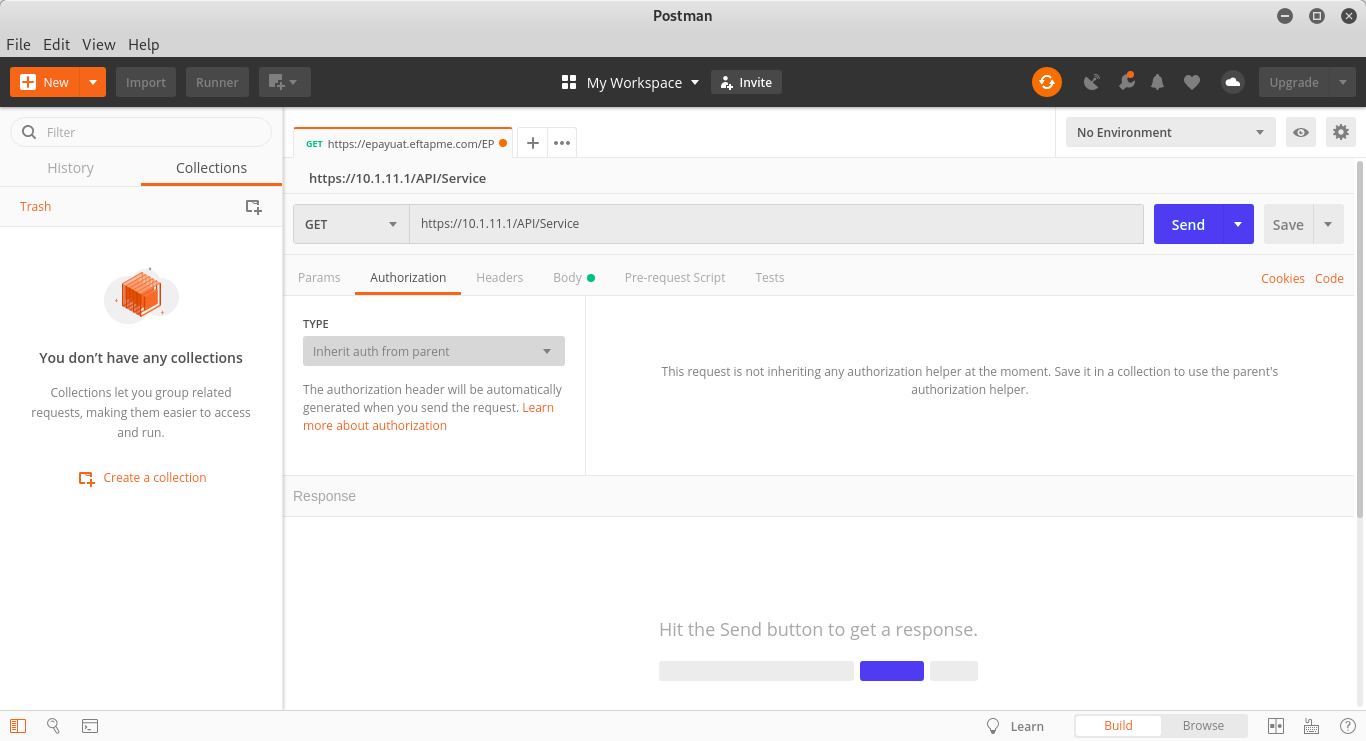Screen dimensions: 1366x741
Task: Open the Tests tab
Action: [x=770, y=277]
